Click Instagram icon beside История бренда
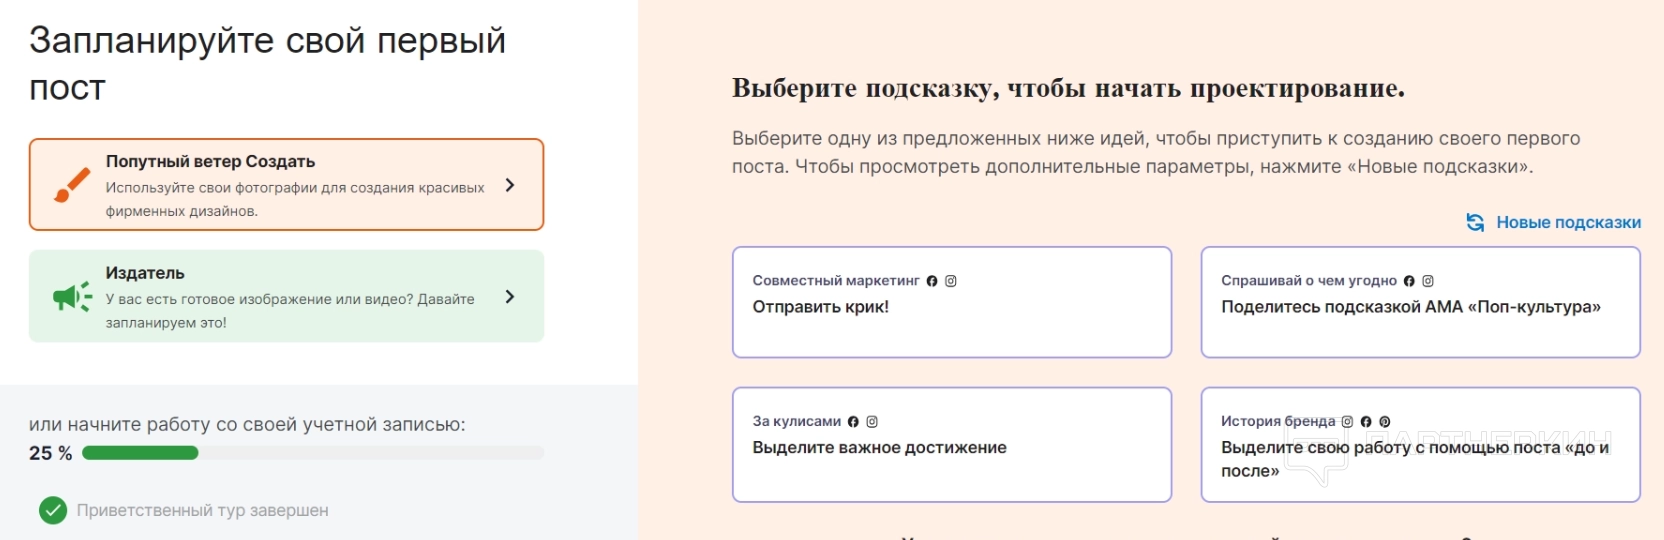 pos(1347,422)
